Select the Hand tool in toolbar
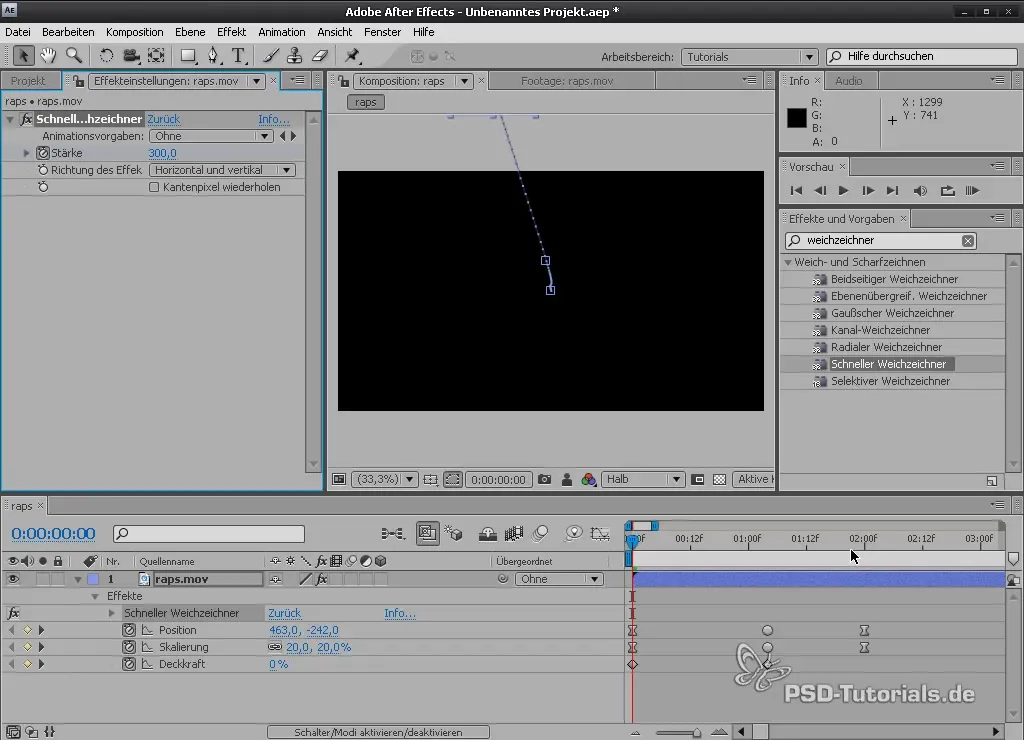 47,56
